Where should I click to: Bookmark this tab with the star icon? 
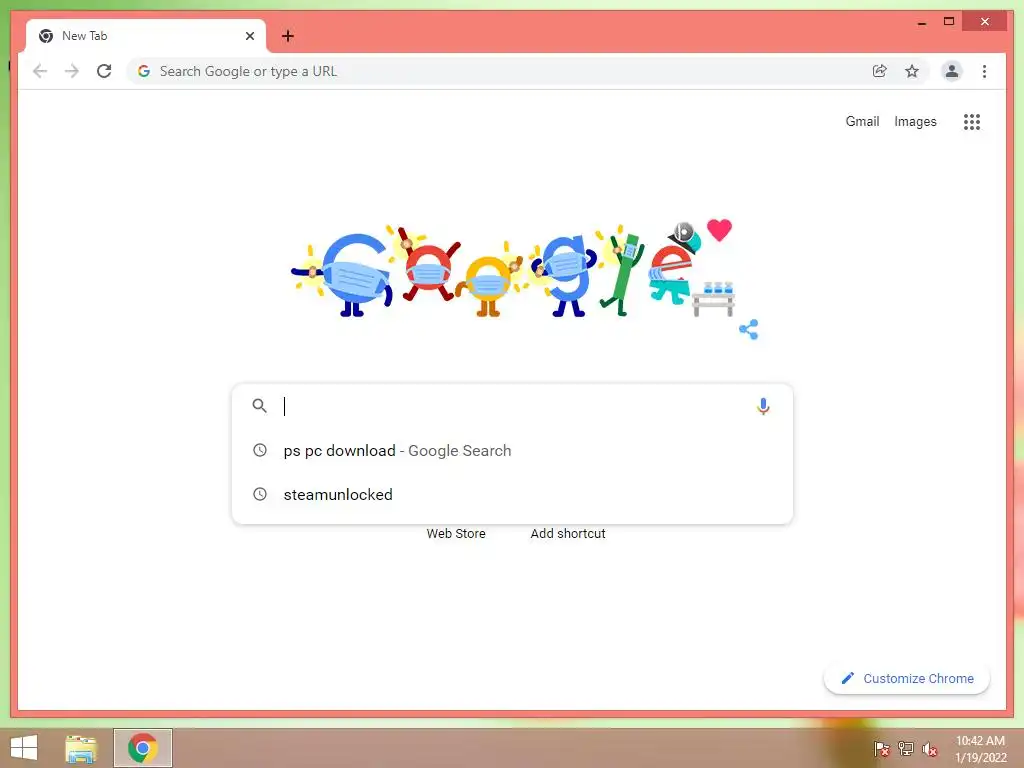pyautogui.click(x=912, y=71)
